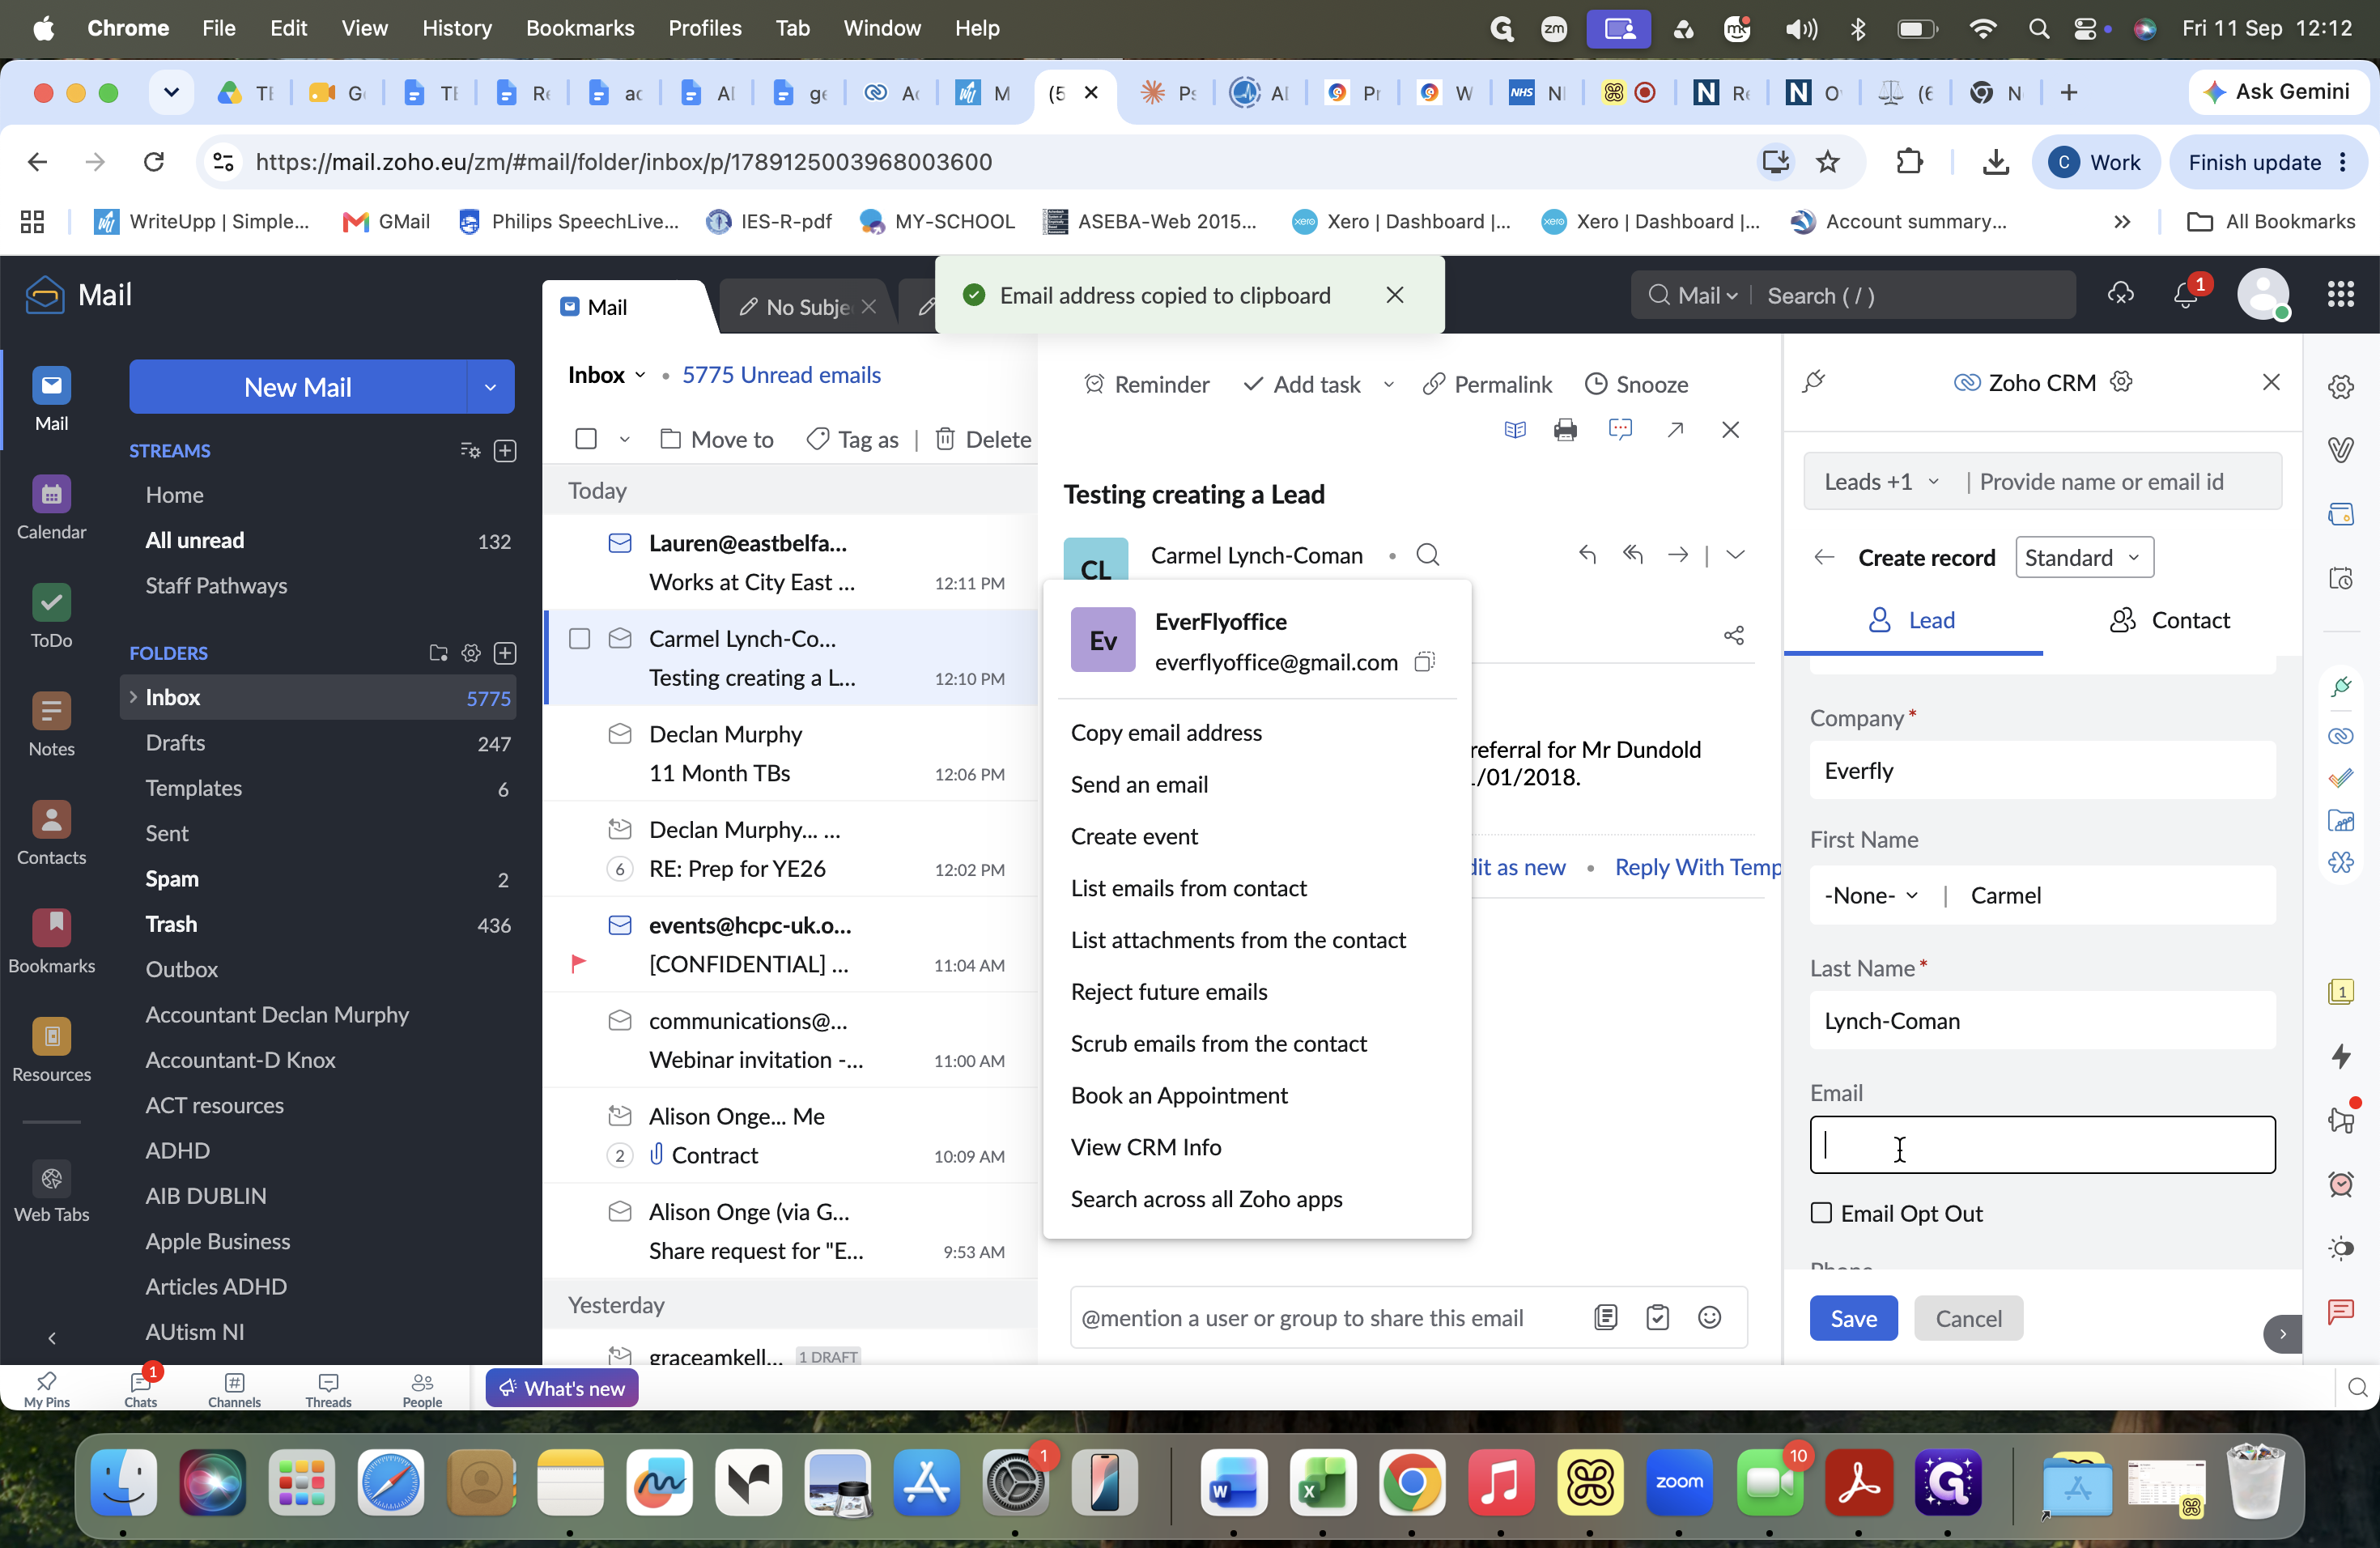Expand more email actions chevron
The width and height of the screenshot is (2380, 1548).
pos(1735,554)
